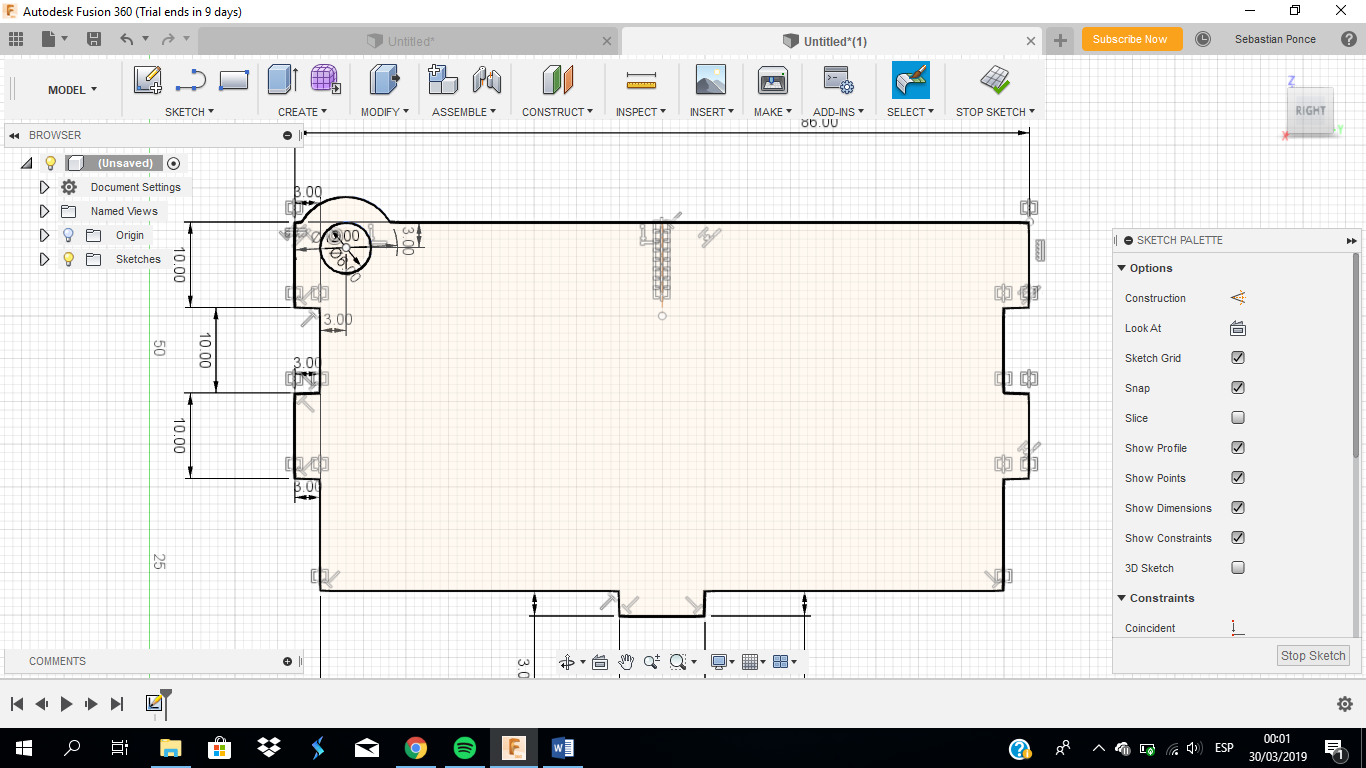The image size is (1366, 768).
Task: Toggle the Show Constraints checkbox
Action: (1238, 538)
